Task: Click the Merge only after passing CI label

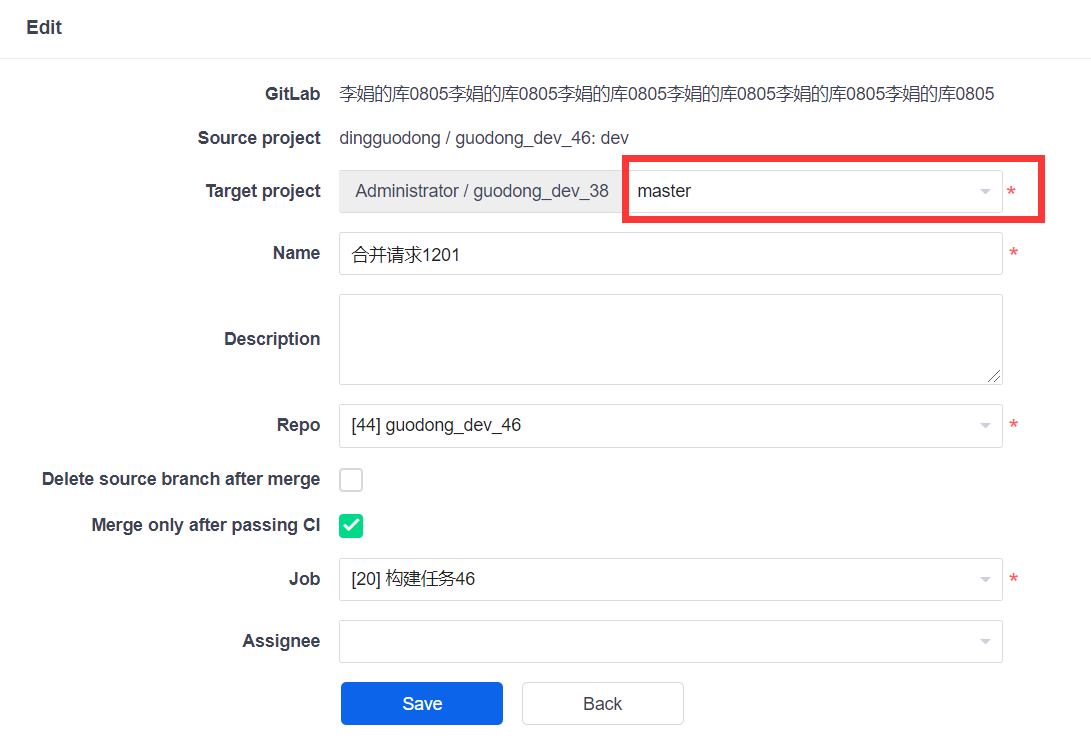Action: (205, 526)
